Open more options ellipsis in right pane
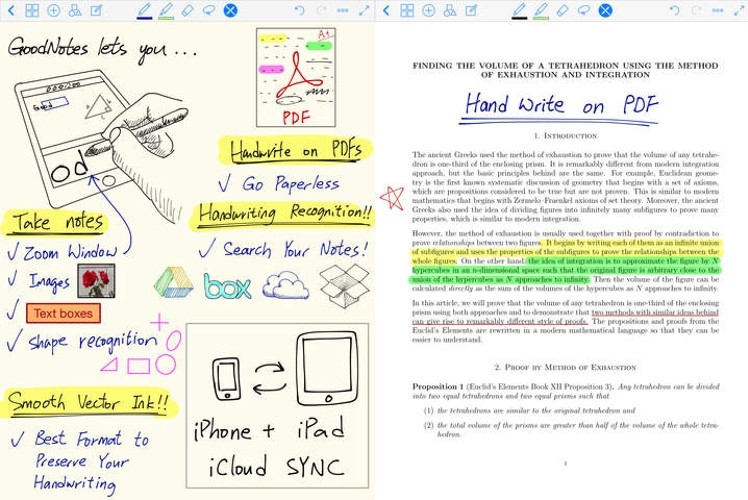The image size is (748, 500). coord(716,10)
